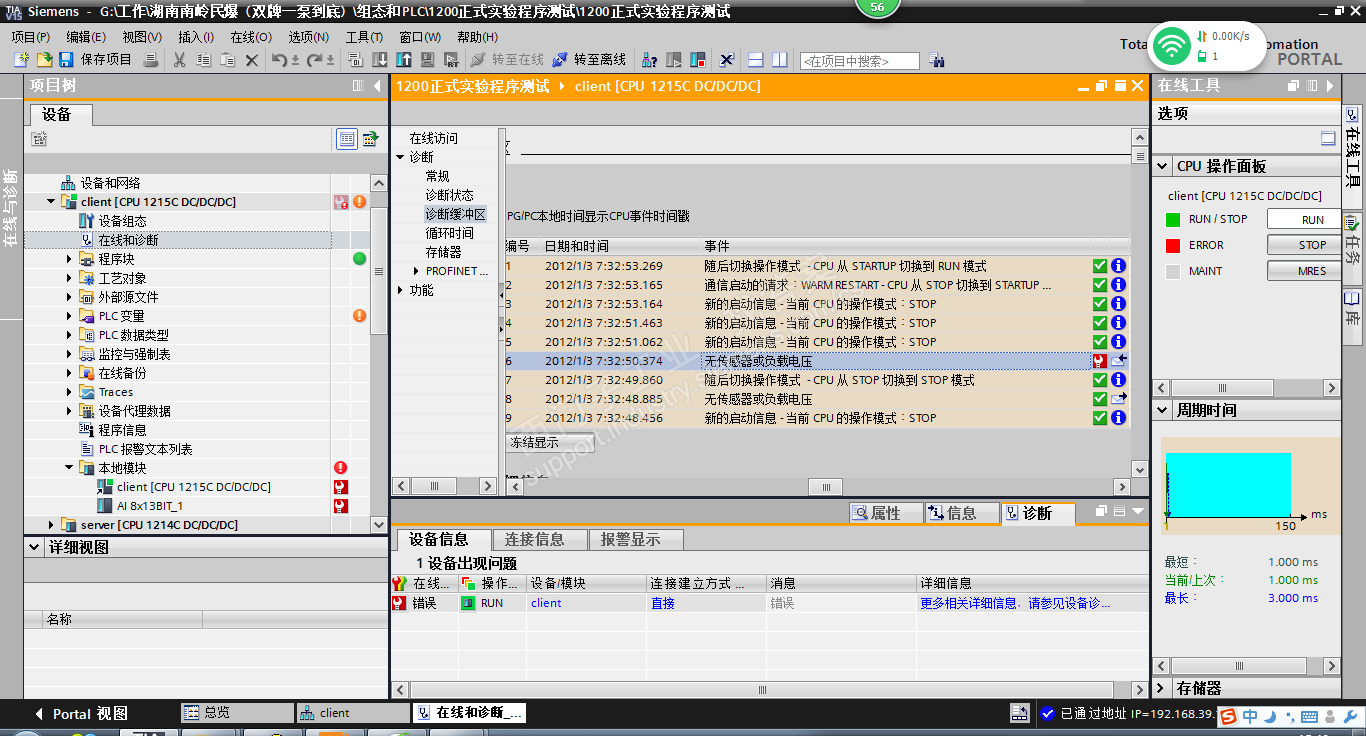Click the Accessible devices toolbar icon
Image resolution: width=1366 pixels, height=736 pixels.
click(650, 60)
